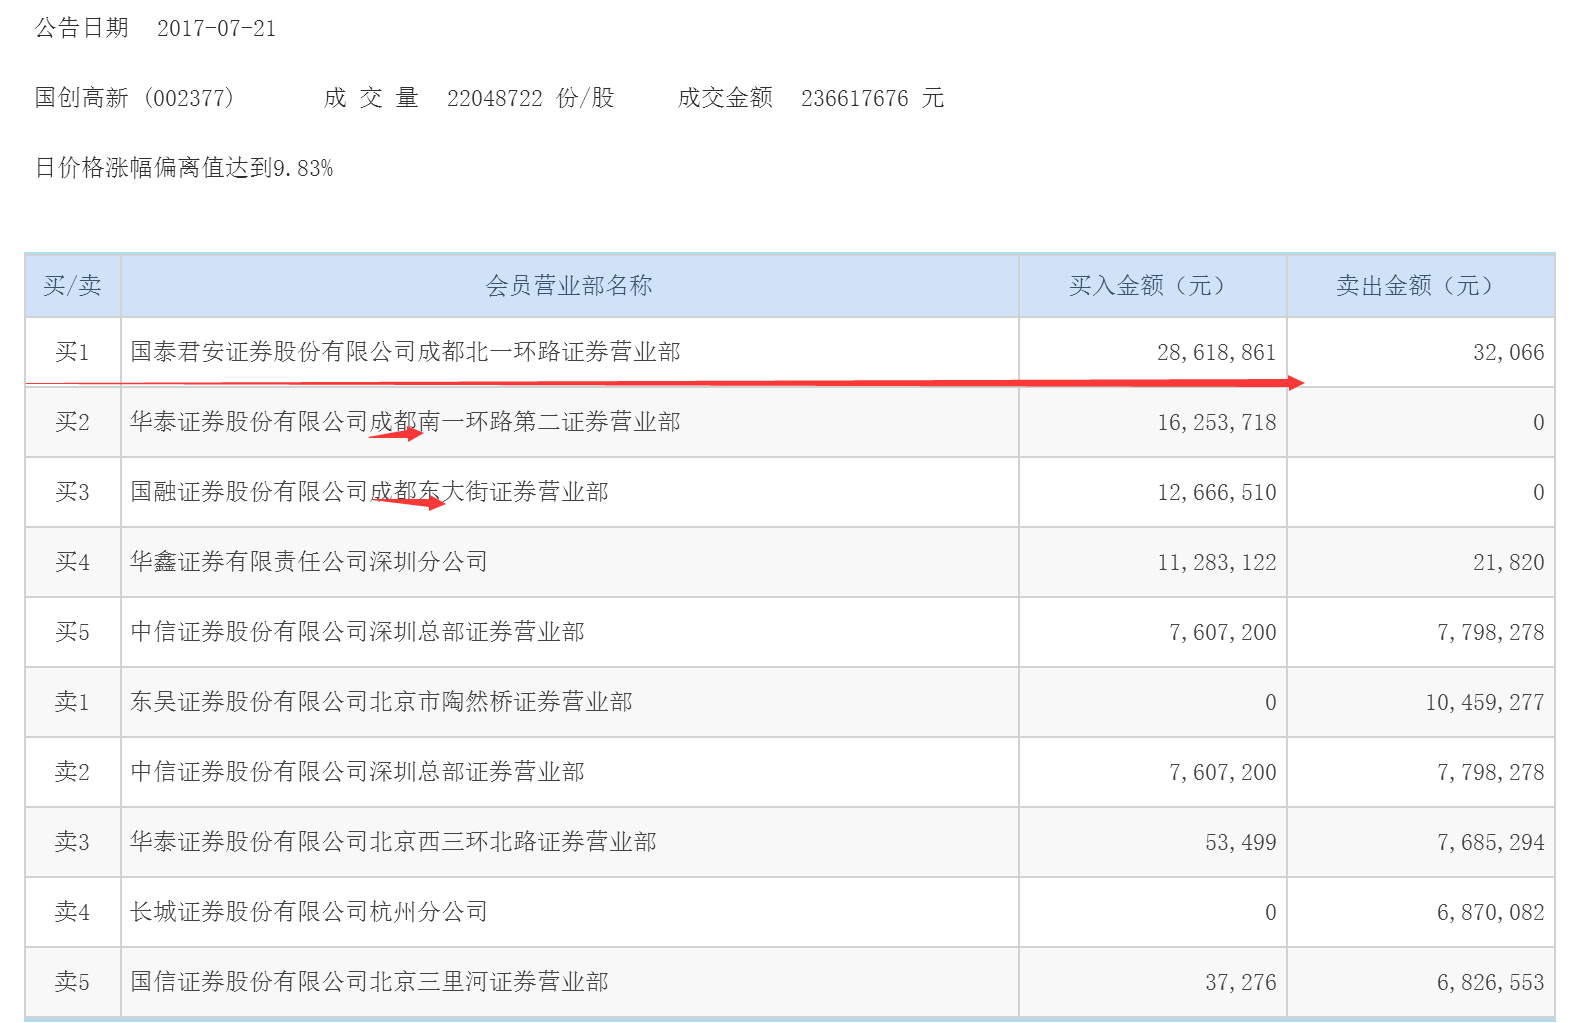Click sell amount 21,820
1589x1023 pixels.
click(x=1509, y=562)
